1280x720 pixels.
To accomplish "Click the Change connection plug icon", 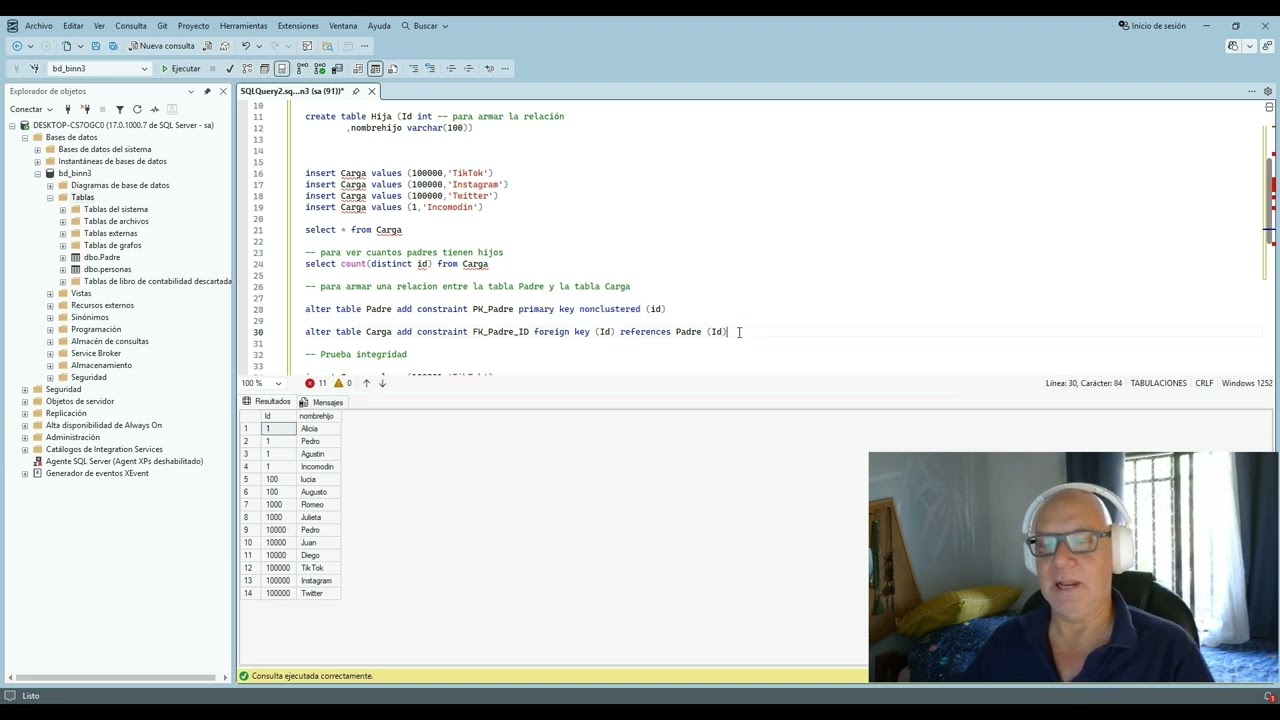I will click(x=34, y=69).
